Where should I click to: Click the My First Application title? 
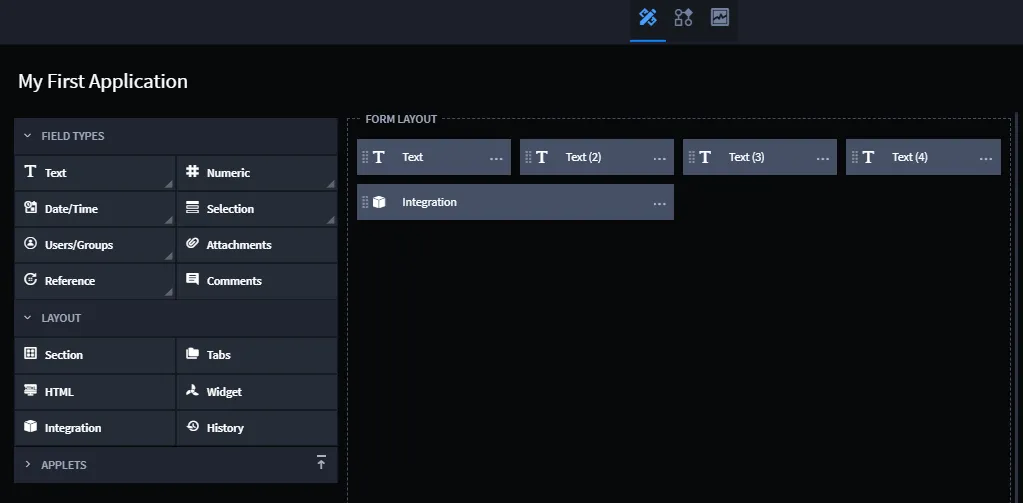(103, 81)
